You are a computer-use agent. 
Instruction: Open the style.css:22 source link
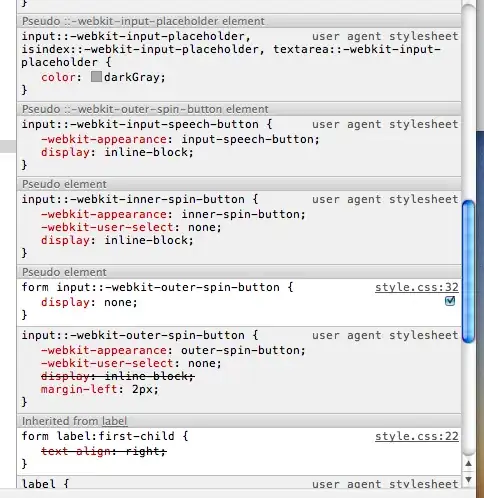417,436
